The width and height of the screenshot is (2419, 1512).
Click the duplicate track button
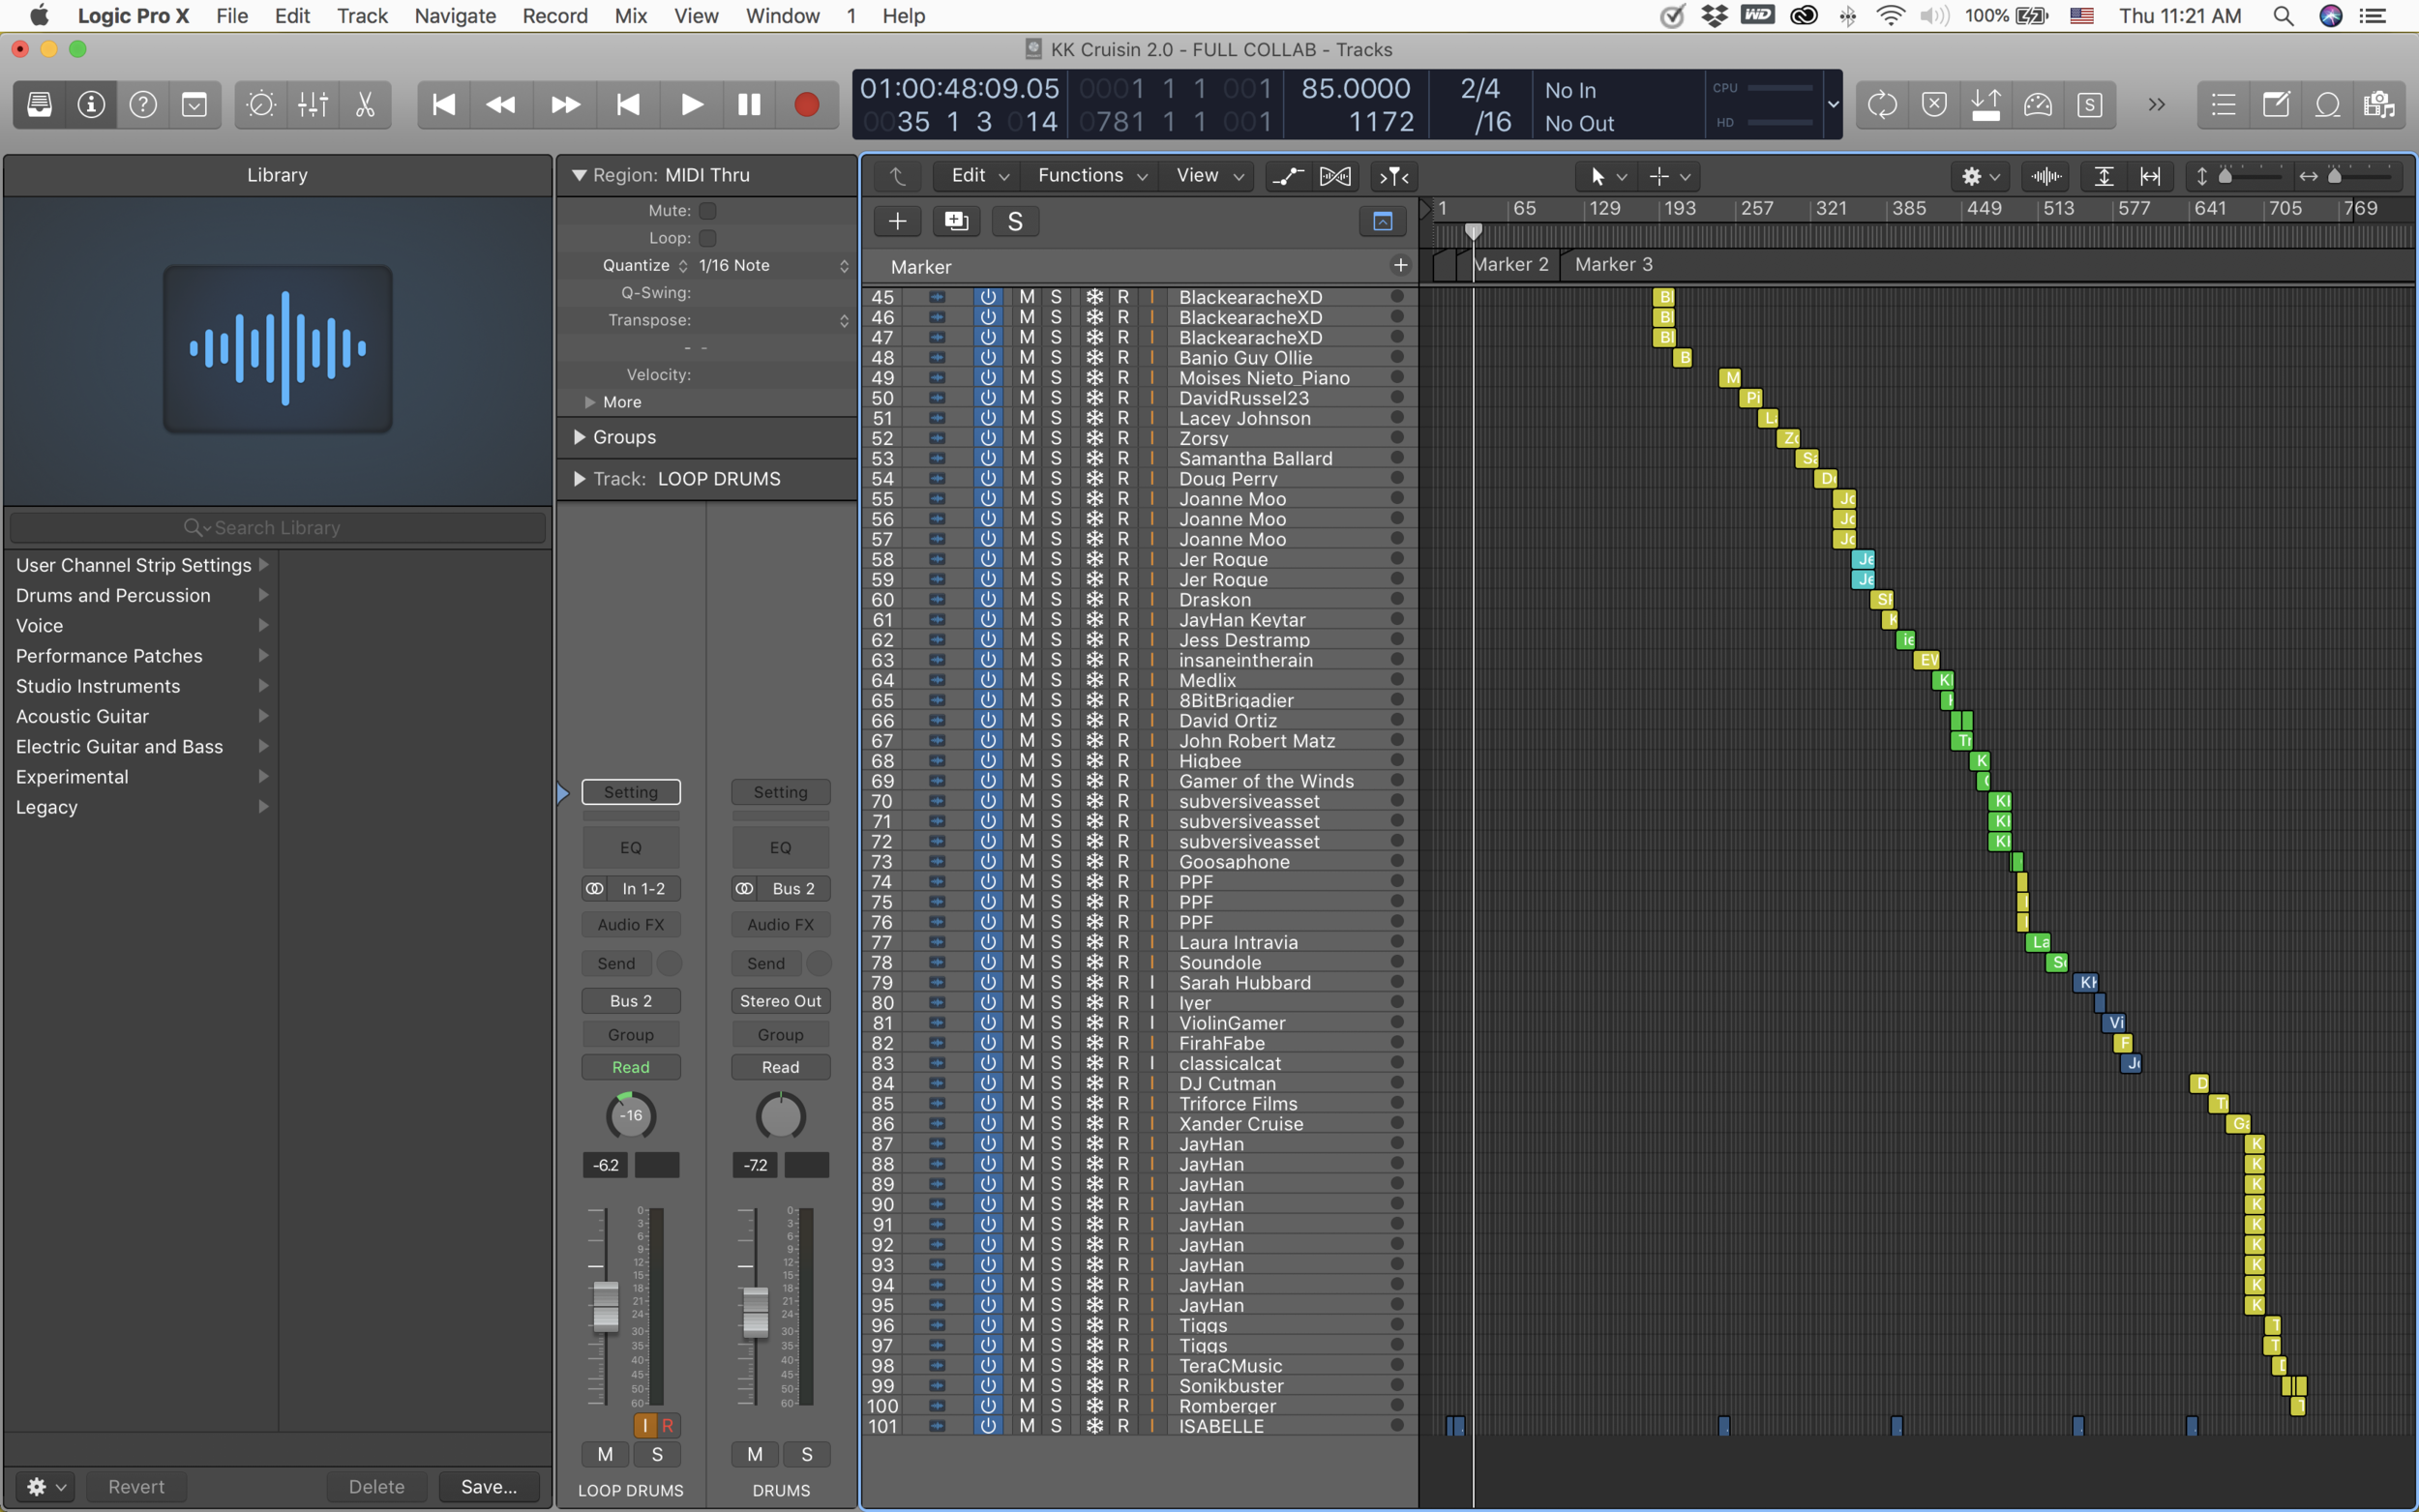[956, 221]
